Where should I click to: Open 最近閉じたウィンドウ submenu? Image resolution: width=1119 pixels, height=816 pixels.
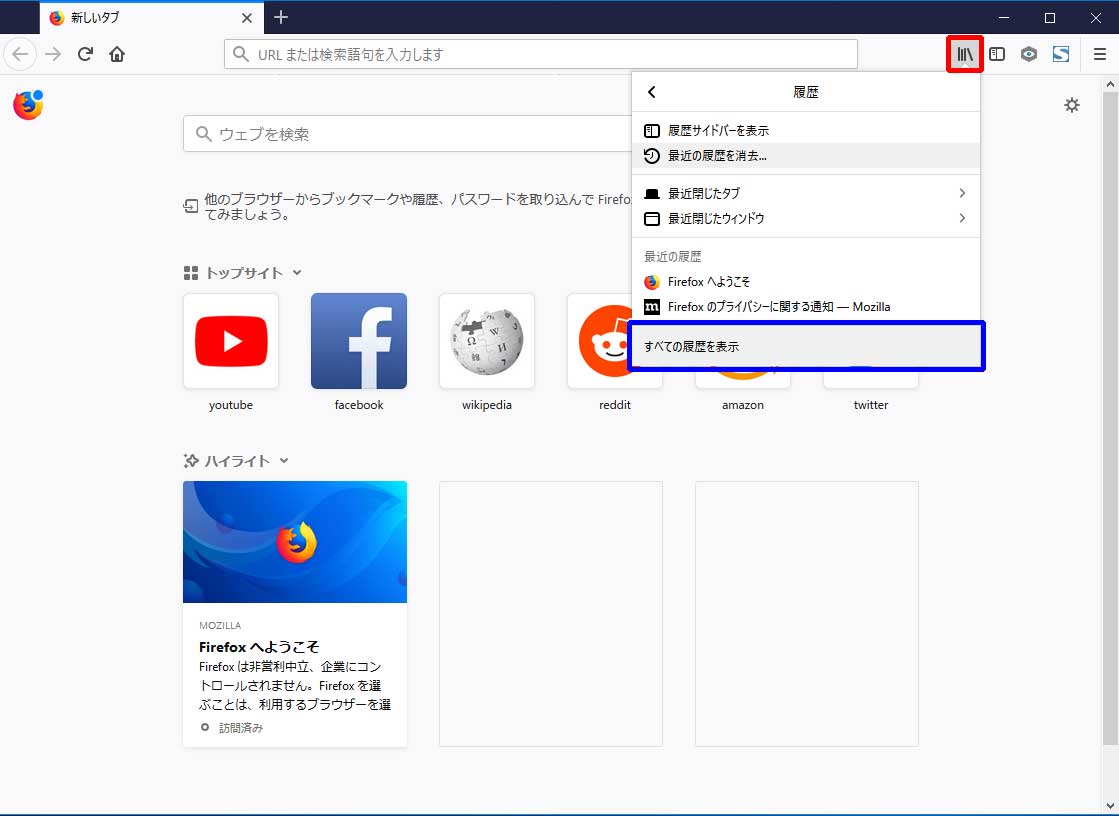point(806,218)
